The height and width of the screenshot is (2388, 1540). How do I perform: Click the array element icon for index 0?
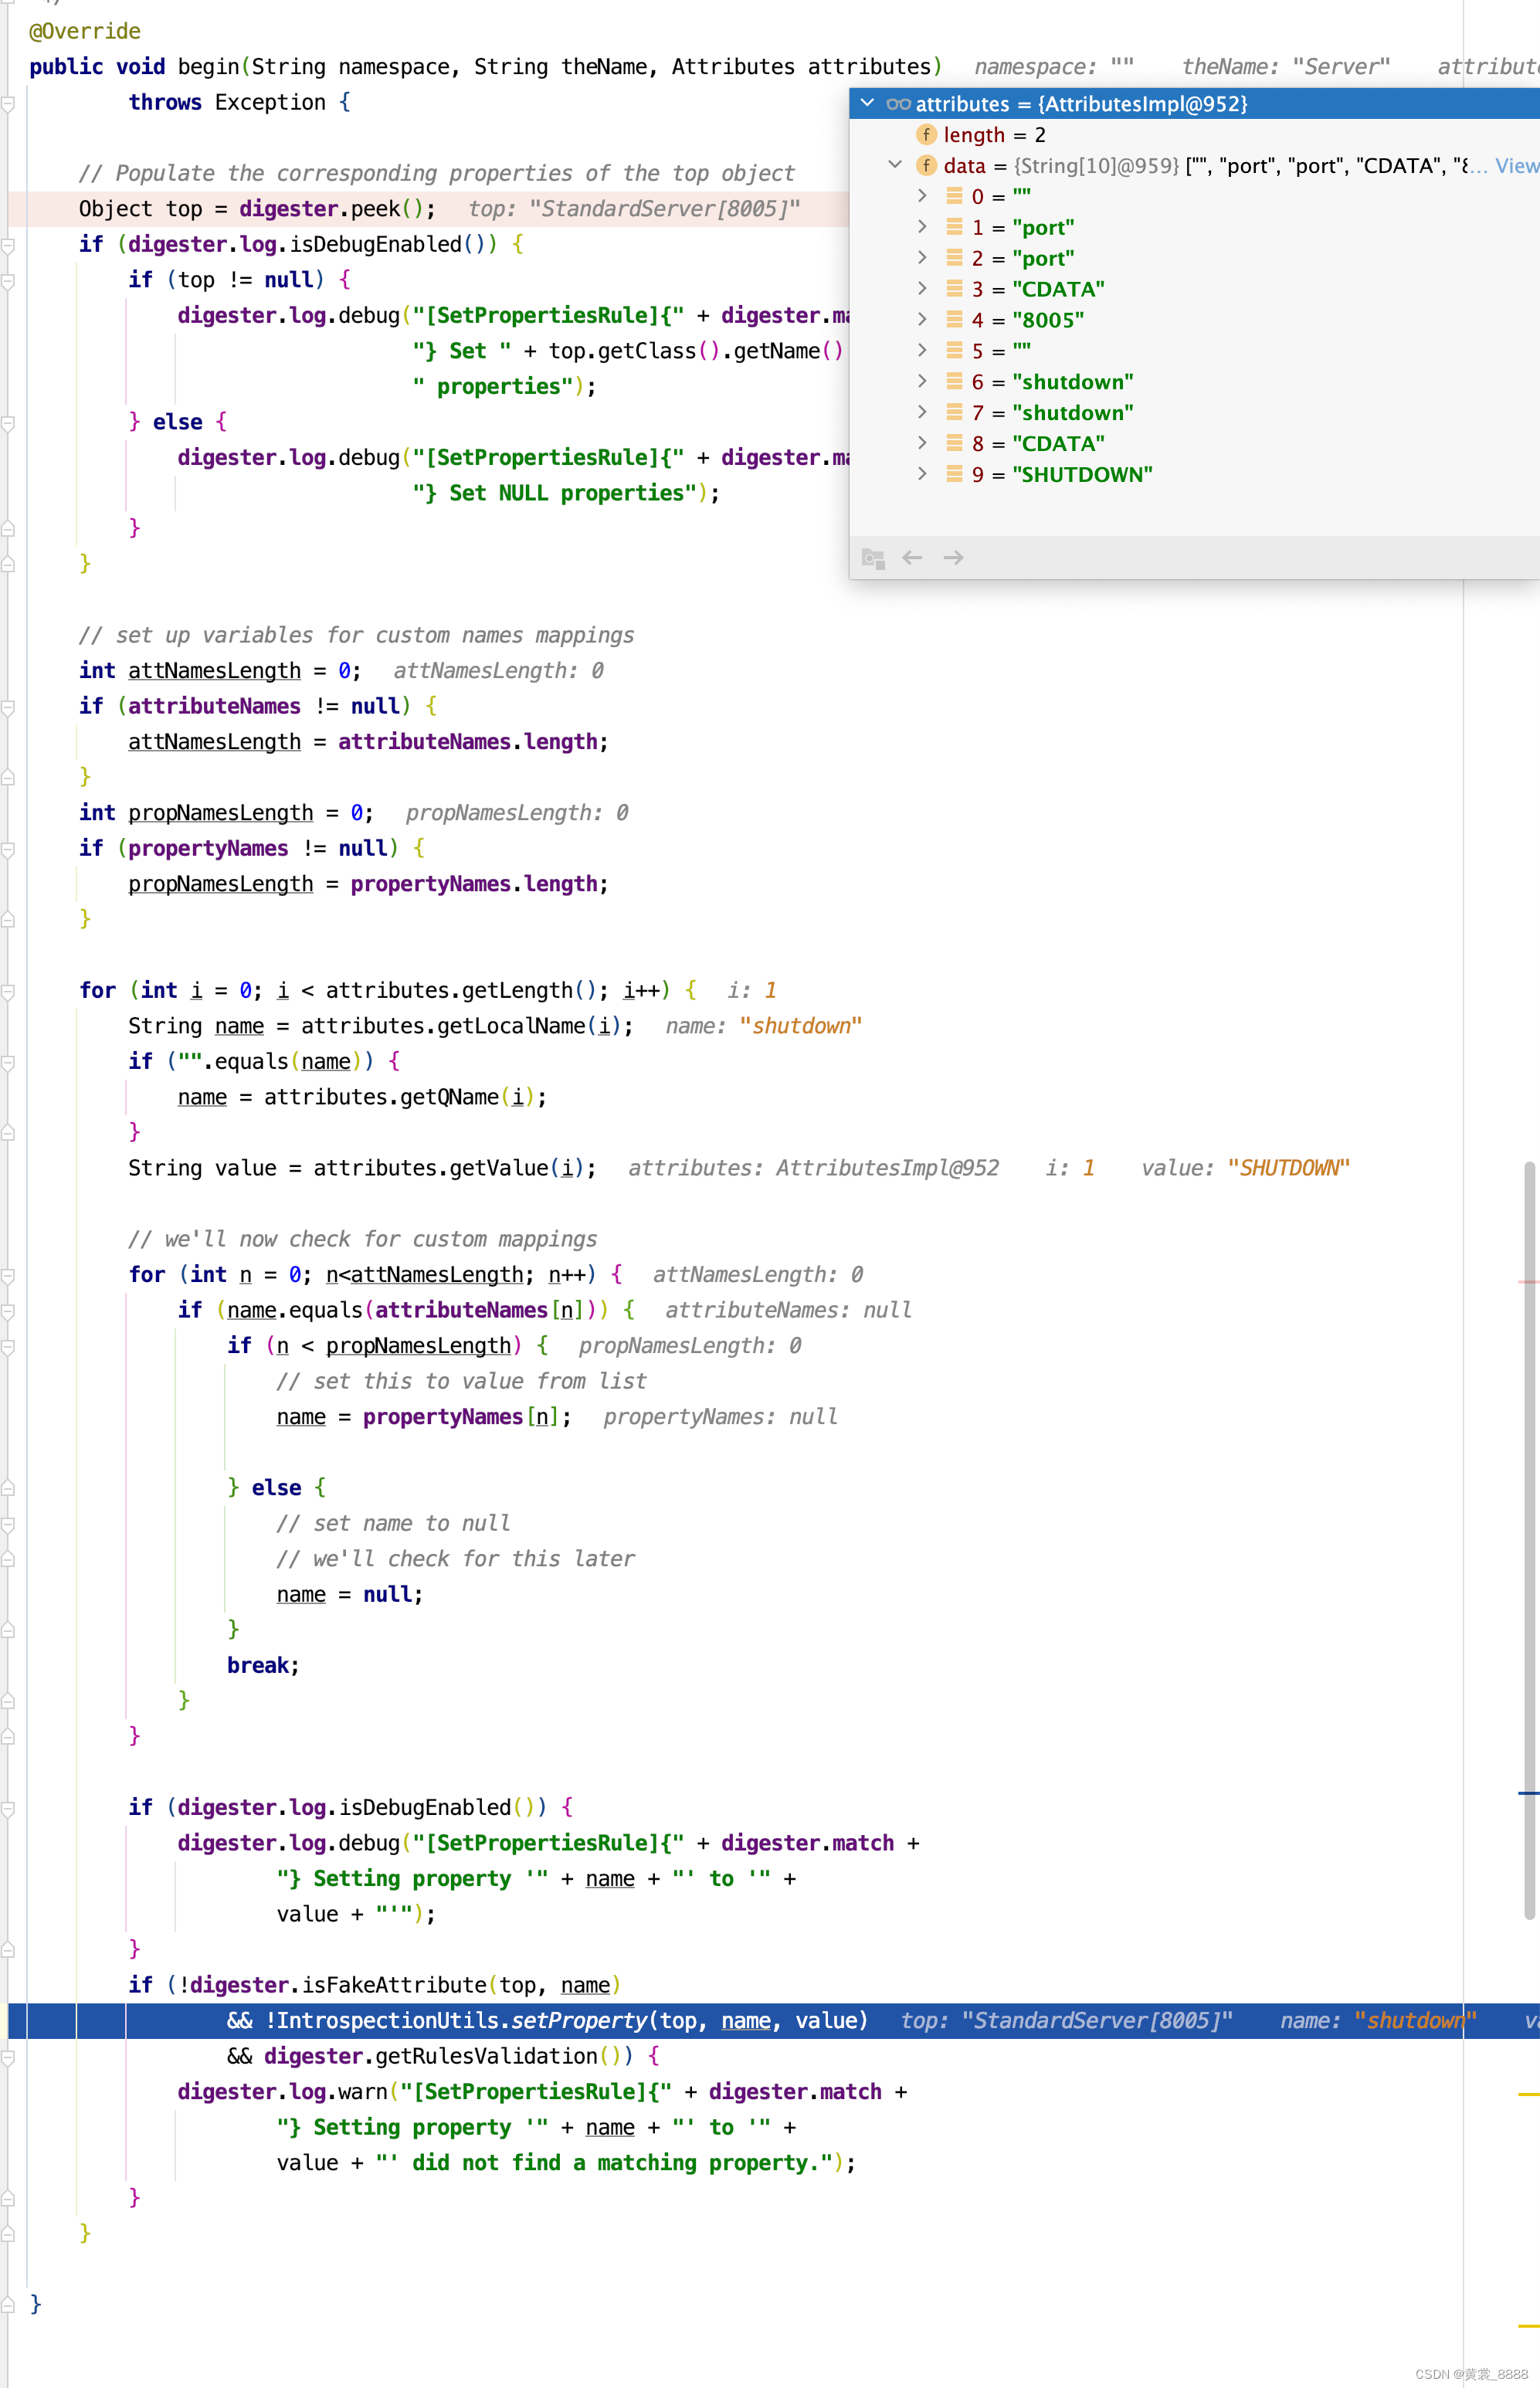tap(954, 196)
